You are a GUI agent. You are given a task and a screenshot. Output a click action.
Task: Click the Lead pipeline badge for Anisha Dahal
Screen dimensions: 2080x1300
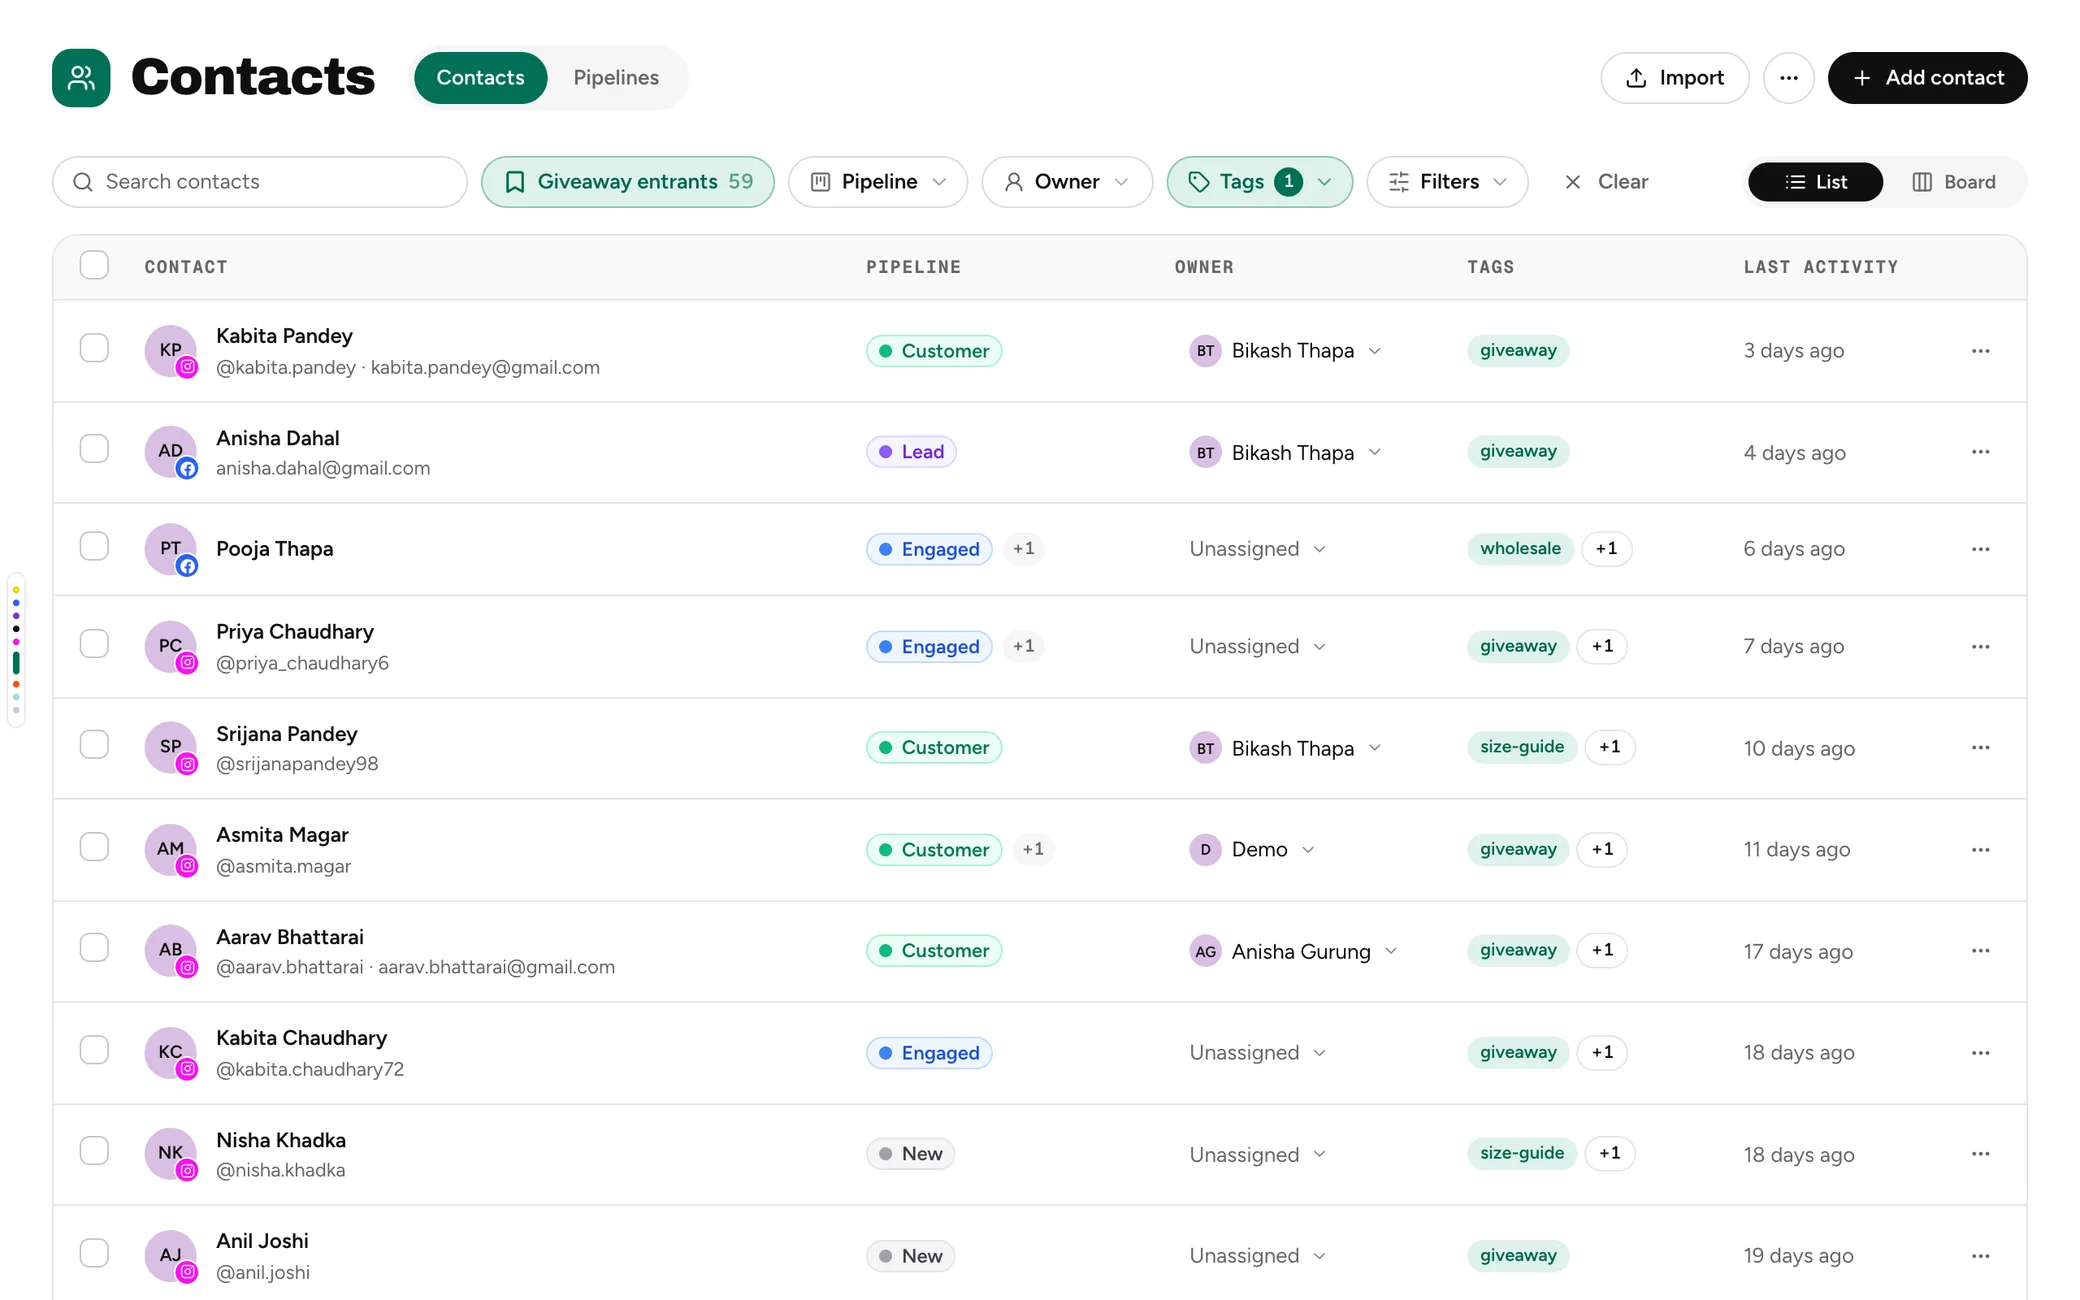(911, 452)
